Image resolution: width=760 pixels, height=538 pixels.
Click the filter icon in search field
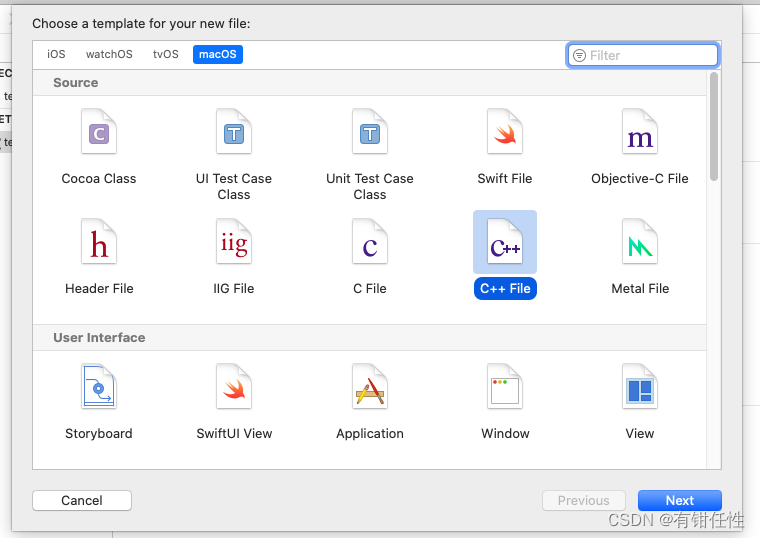579,55
